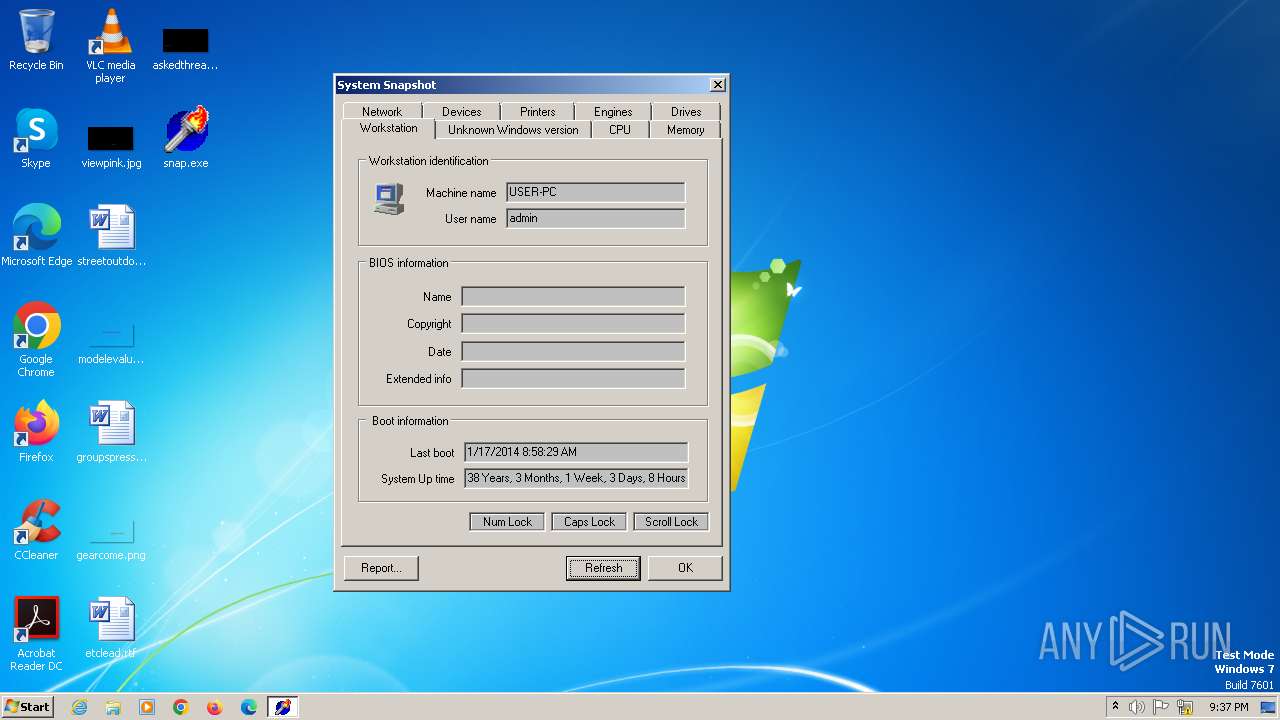Screen dimensions: 1280x720
Task: Switch to the CPU tab
Action: [x=620, y=130]
